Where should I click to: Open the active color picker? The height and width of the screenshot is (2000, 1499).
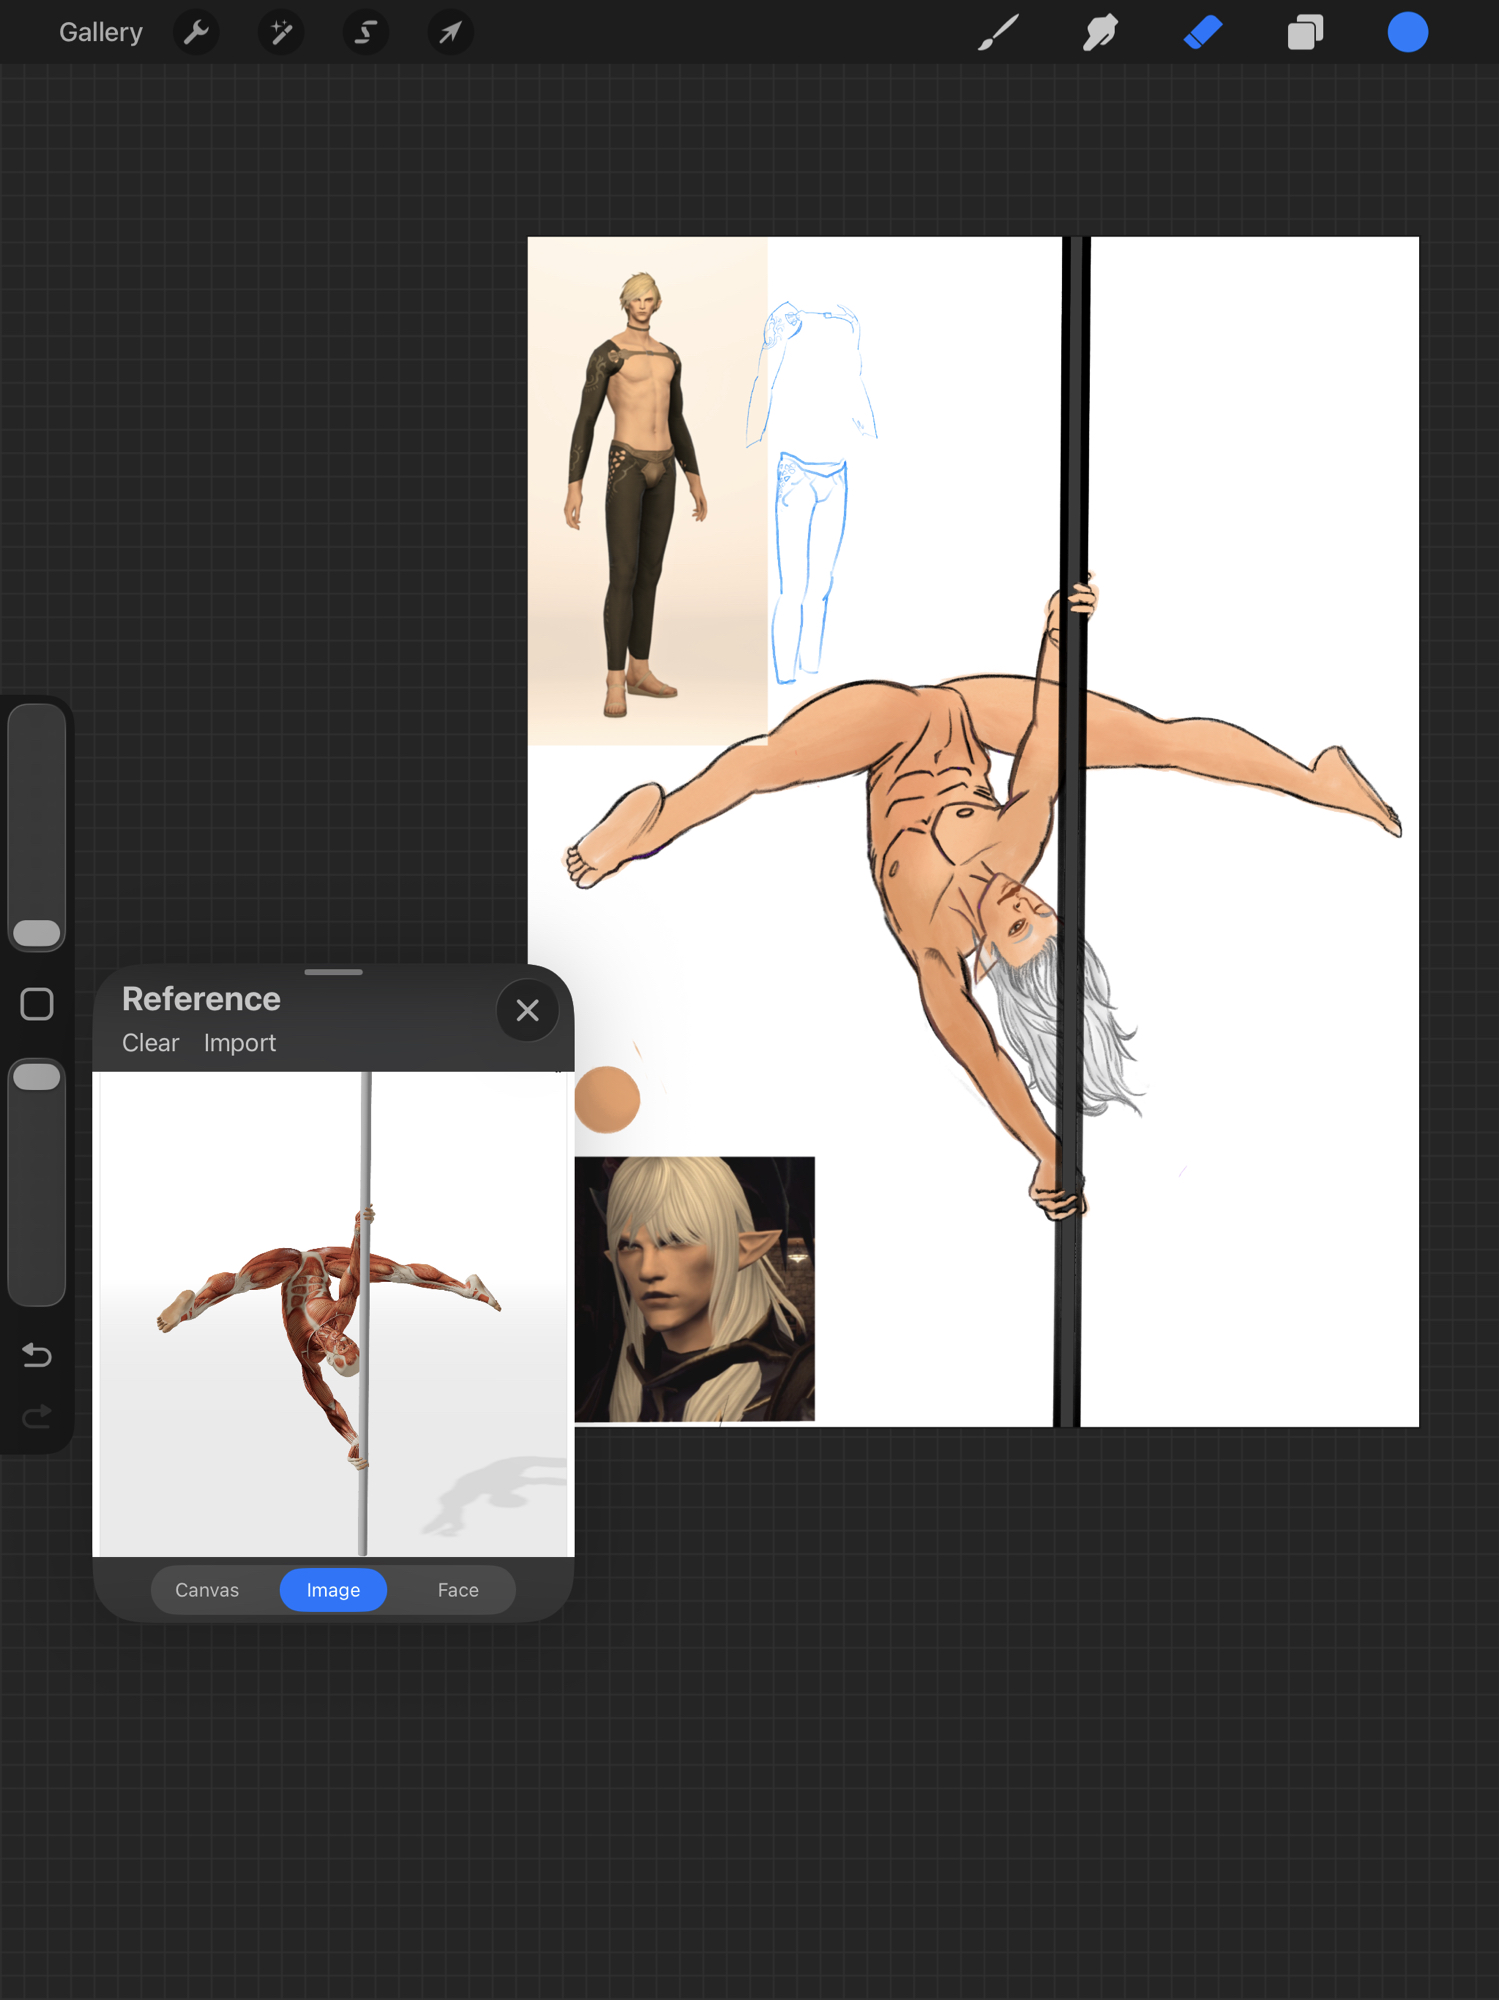[1407, 33]
